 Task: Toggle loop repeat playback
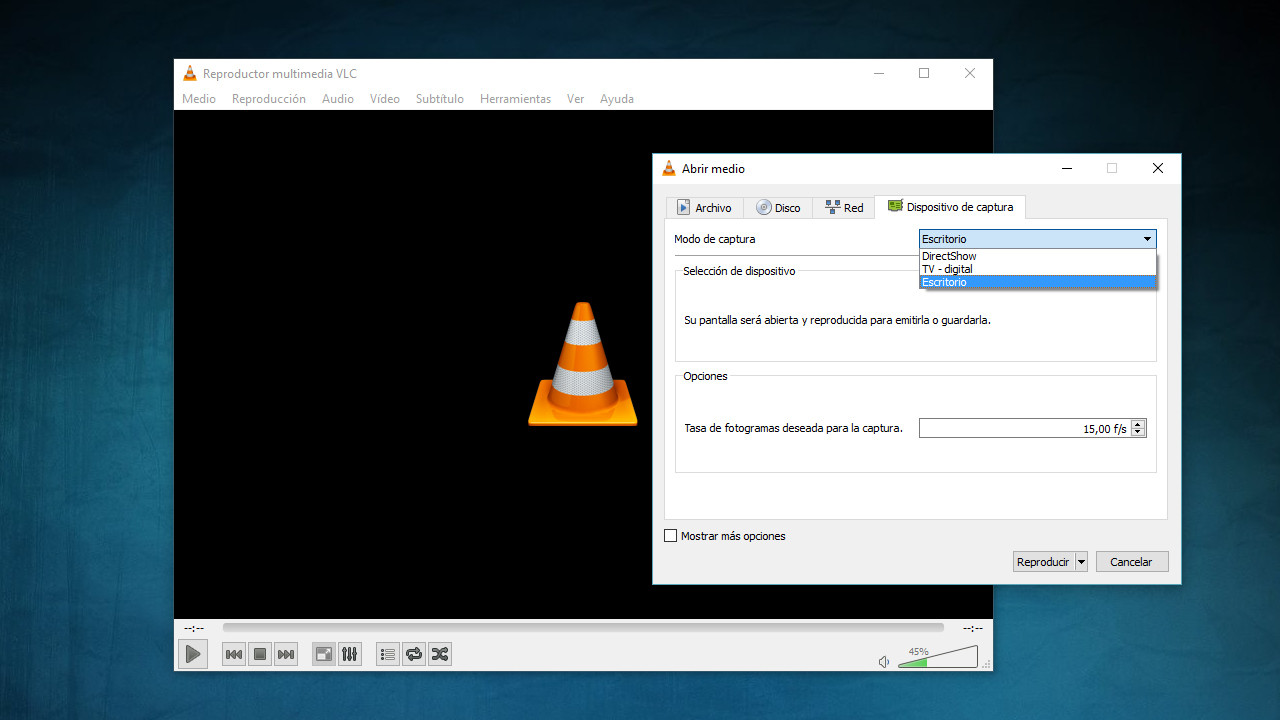point(413,653)
